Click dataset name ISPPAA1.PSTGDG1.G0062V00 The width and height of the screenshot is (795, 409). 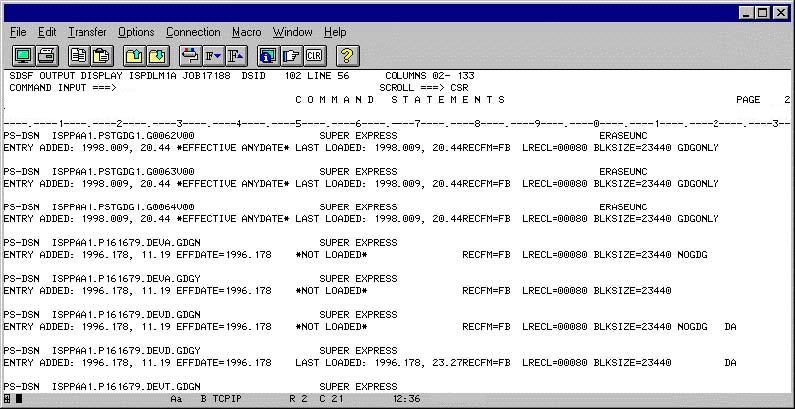tap(123, 136)
